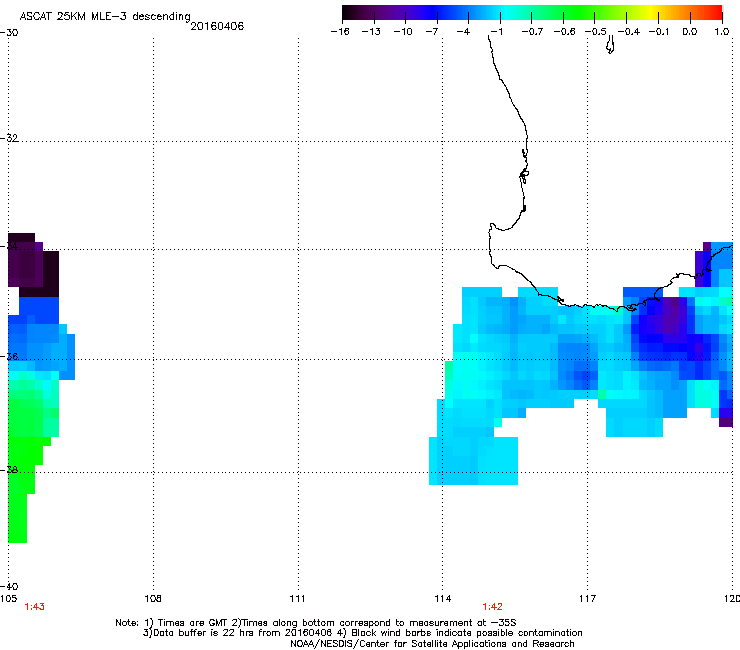Click the colorbar label -7
Image resolution: width=740 pixels, height=650 pixels.
tap(432, 32)
